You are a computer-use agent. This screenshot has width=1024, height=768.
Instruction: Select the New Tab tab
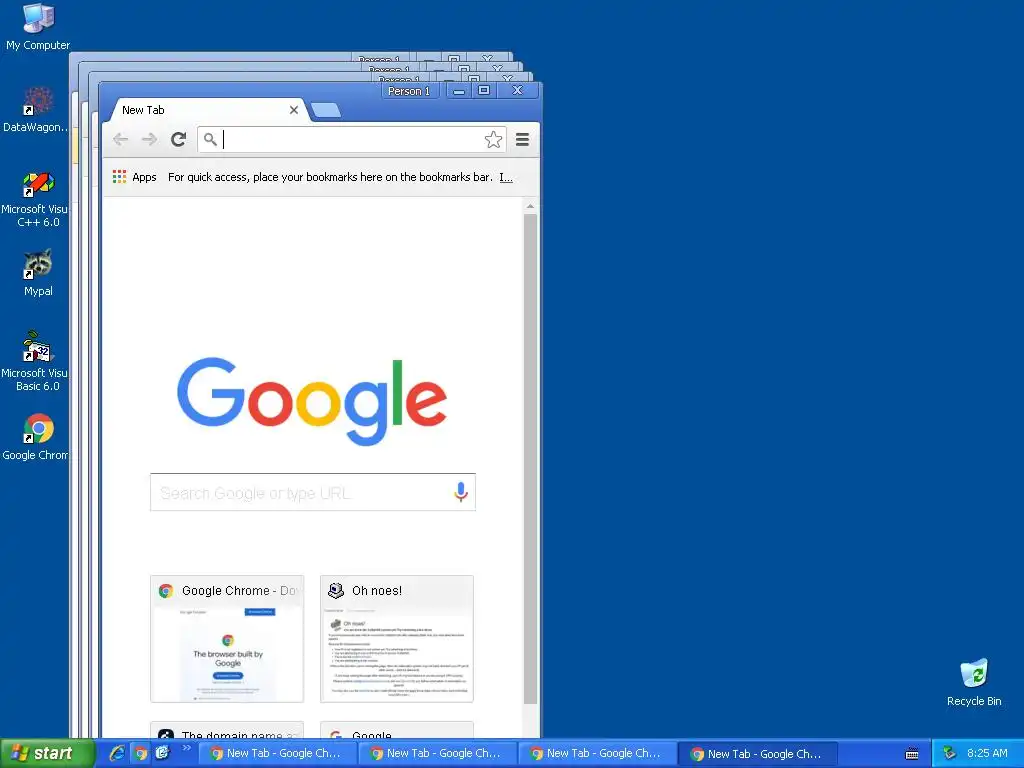tap(206, 110)
